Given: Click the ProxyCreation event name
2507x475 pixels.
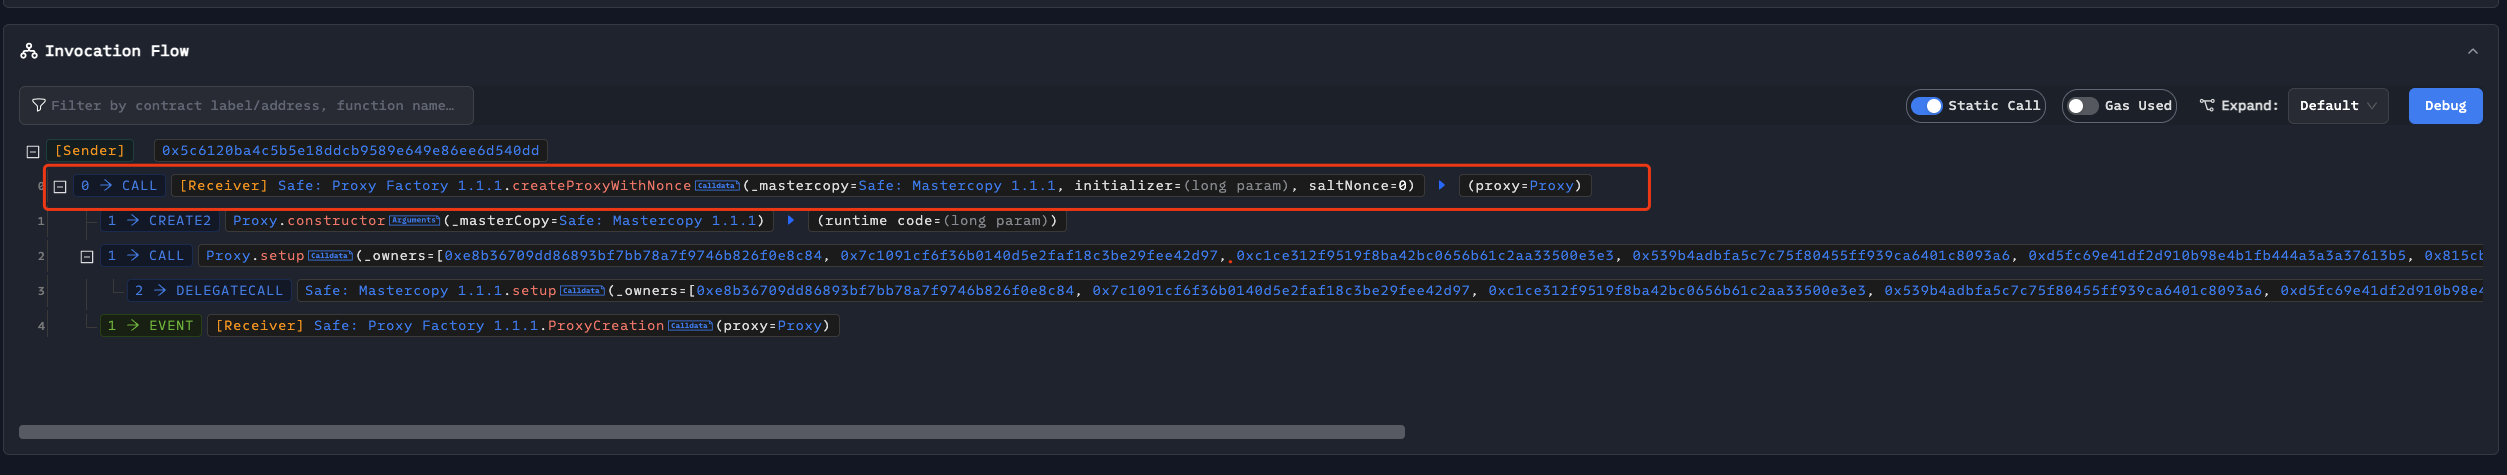Looking at the screenshot, I should 606,326.
